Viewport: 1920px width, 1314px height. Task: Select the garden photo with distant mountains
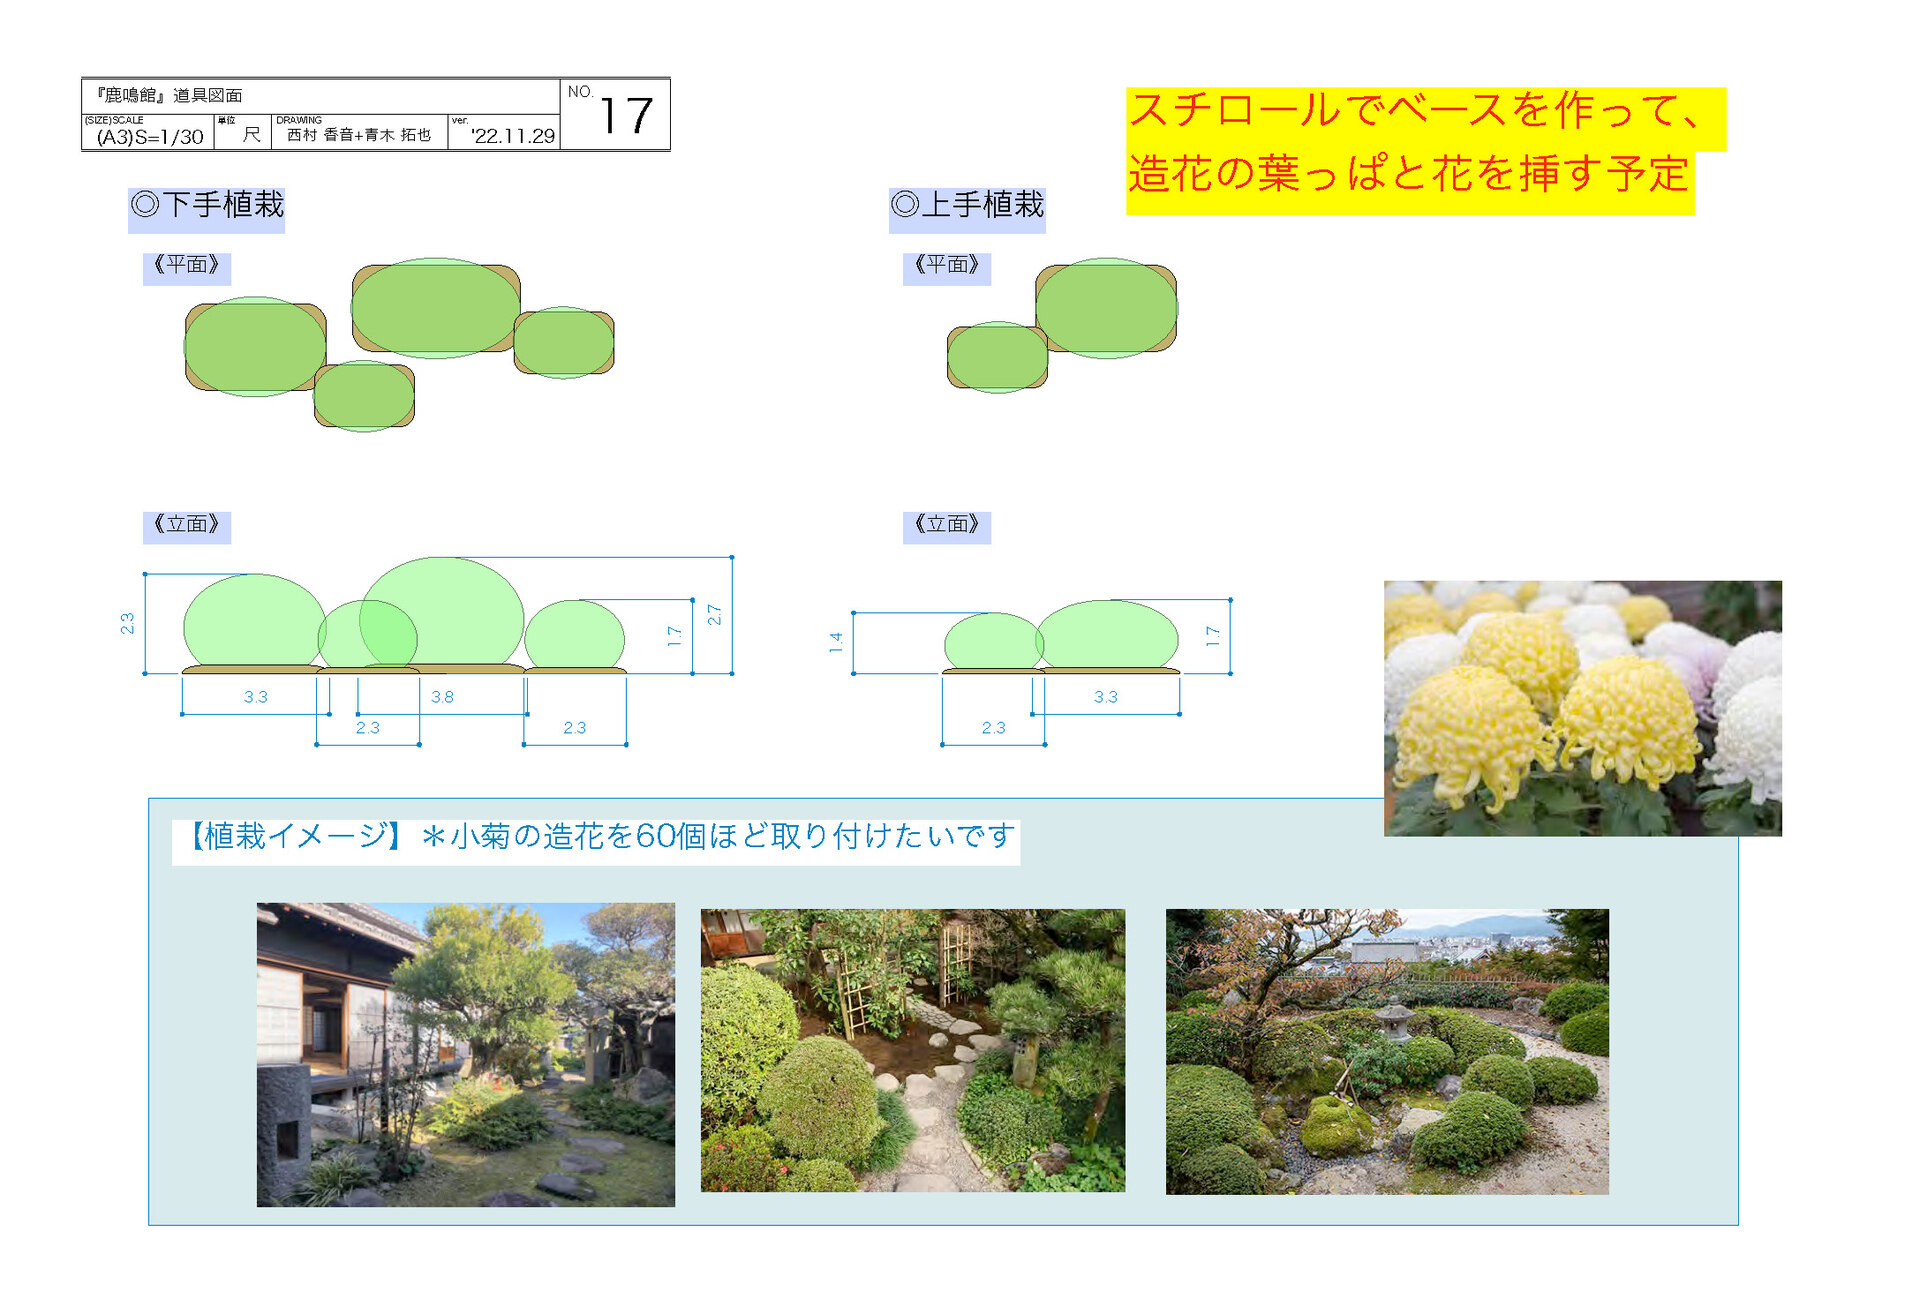click(1386, 1050)
